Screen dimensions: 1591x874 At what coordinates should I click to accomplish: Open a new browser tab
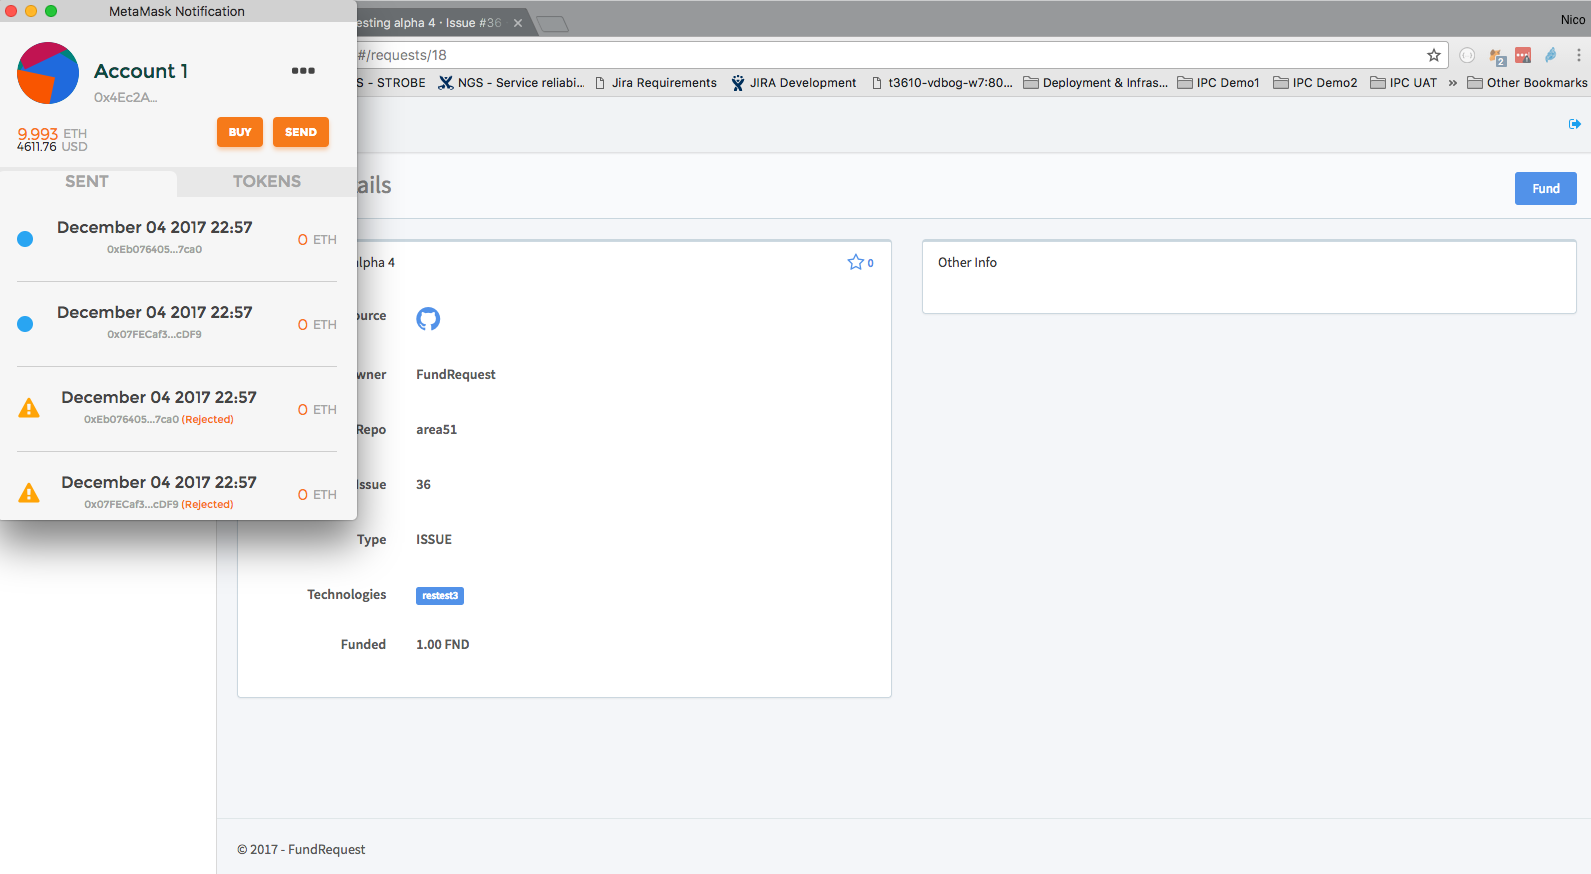point(552,24)
